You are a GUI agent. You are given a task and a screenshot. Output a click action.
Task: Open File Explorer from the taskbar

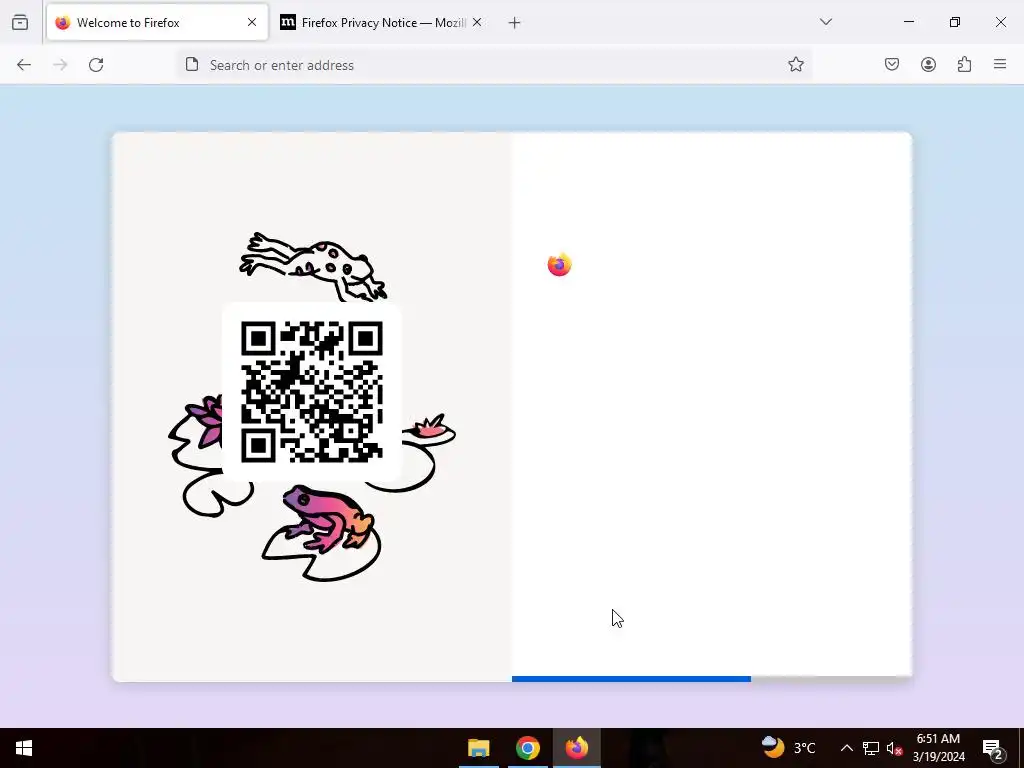(x=479, y=748)
